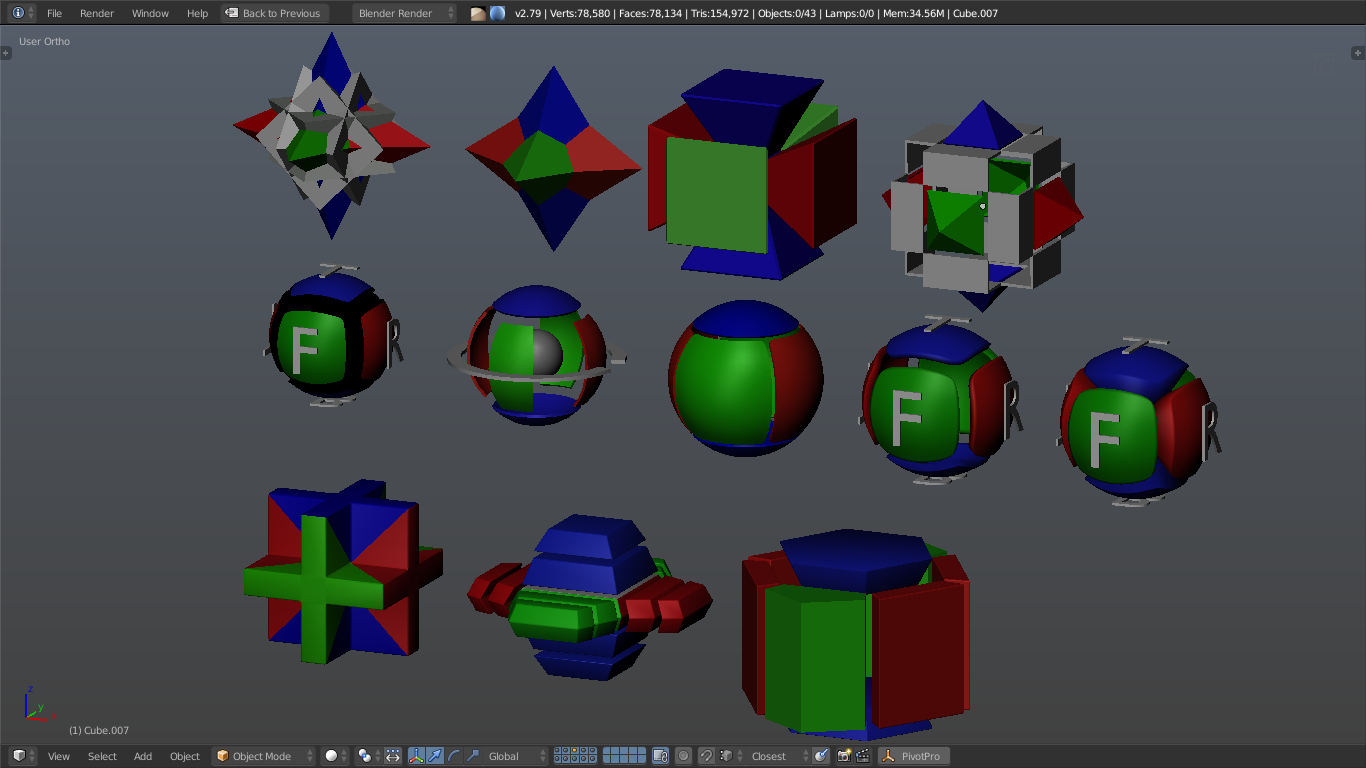This screenshot has width=1366, height=768.
Task: Open the snap element cube dropdown
Action: (x=729, y=756)
